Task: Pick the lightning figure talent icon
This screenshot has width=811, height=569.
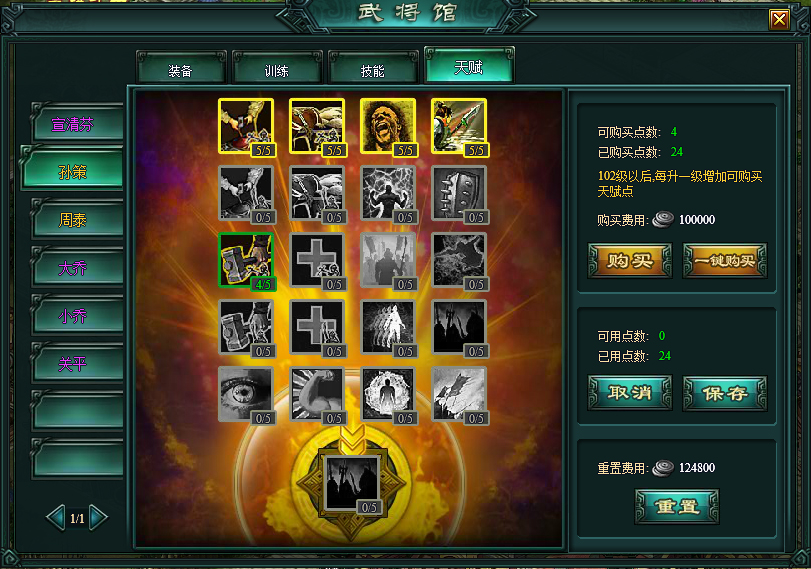Action: pyautogui.click(x=388, y=193)
